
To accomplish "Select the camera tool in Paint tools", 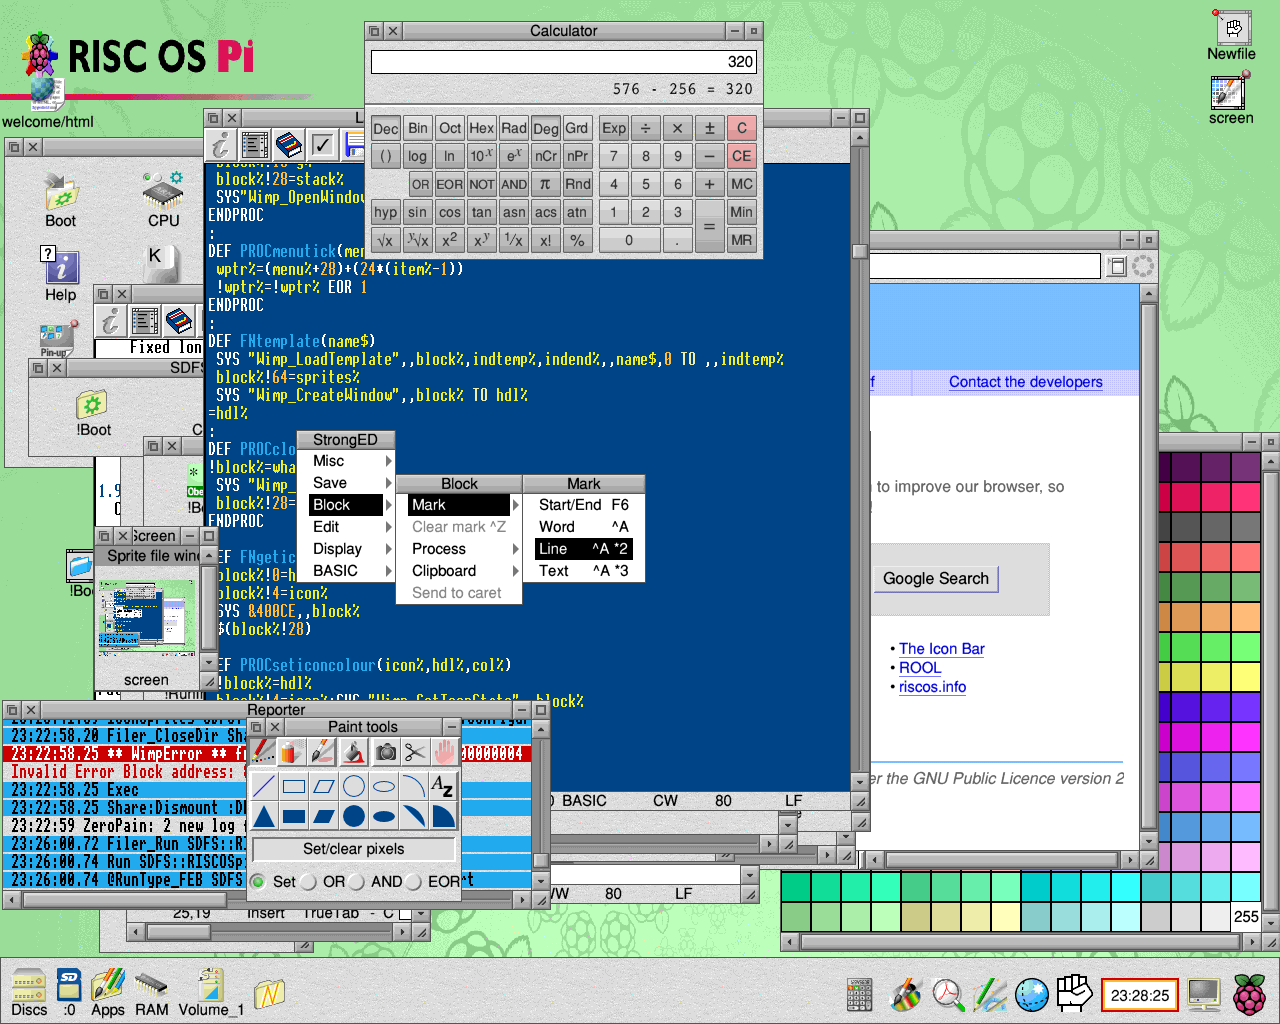I will point(385,752).
